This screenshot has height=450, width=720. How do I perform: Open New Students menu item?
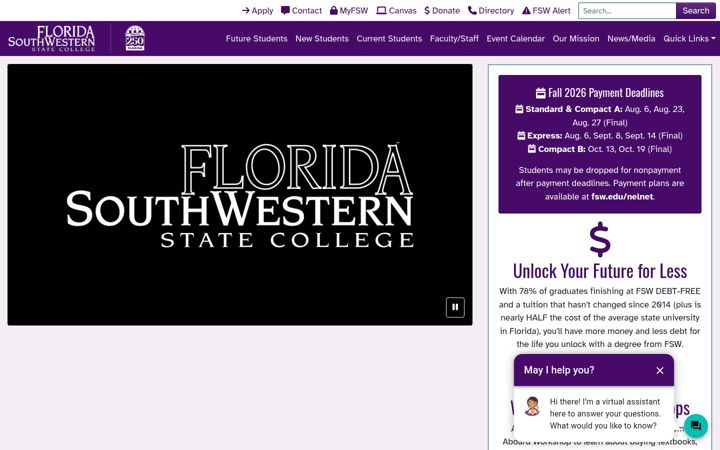coord(322,39)
